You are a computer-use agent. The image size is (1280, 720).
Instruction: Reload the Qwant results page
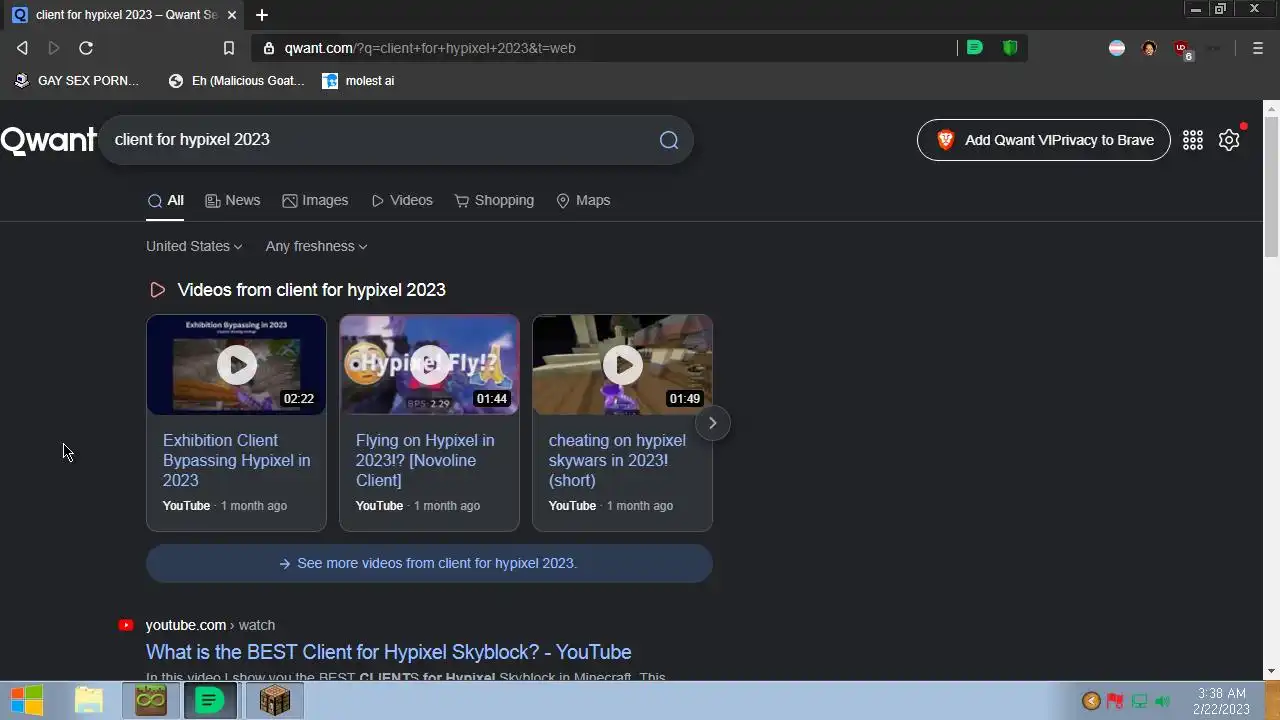coord(86,48)
